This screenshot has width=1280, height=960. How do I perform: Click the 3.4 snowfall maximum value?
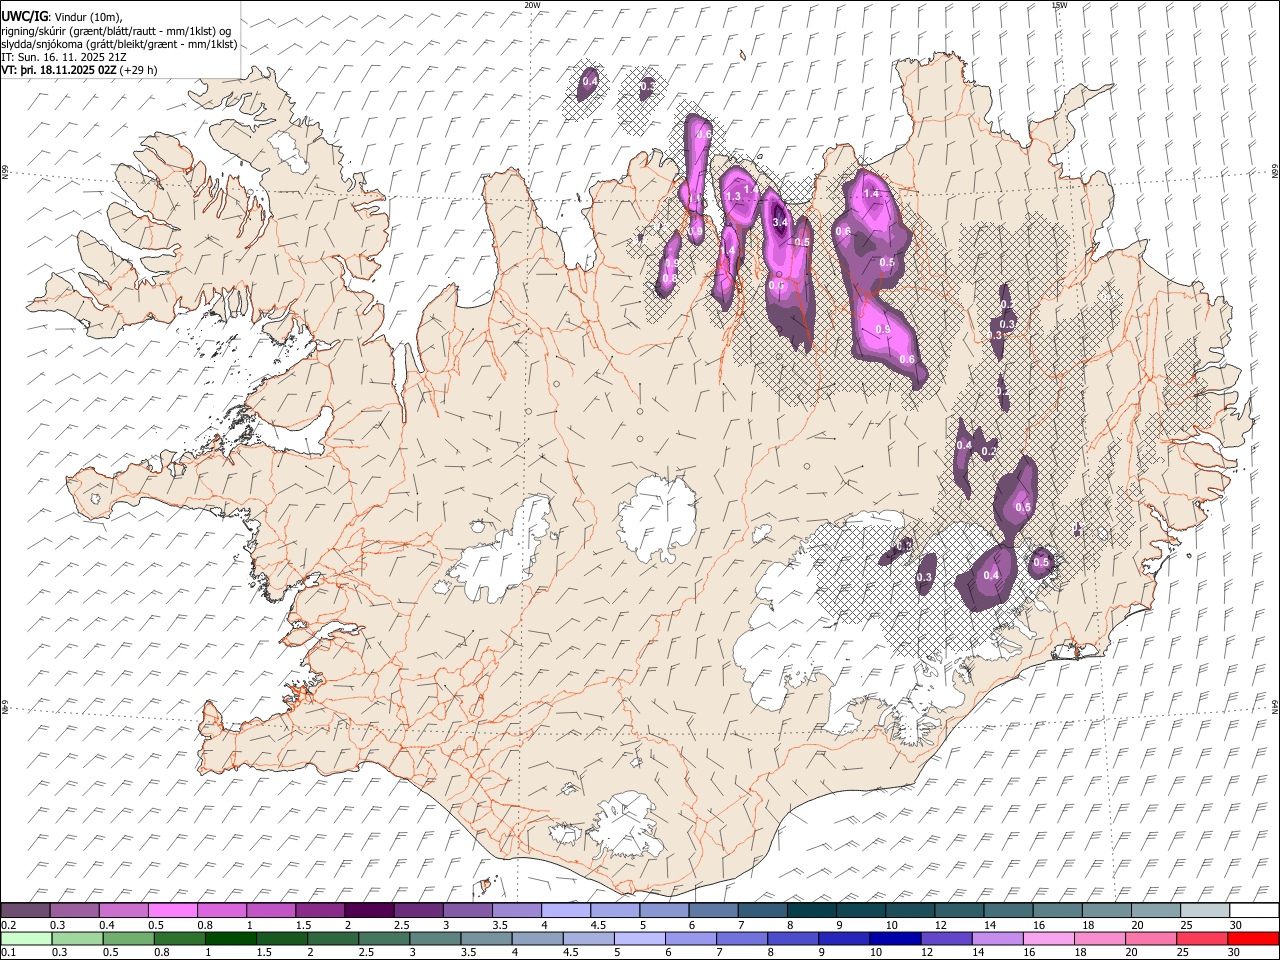pos(781,222)
